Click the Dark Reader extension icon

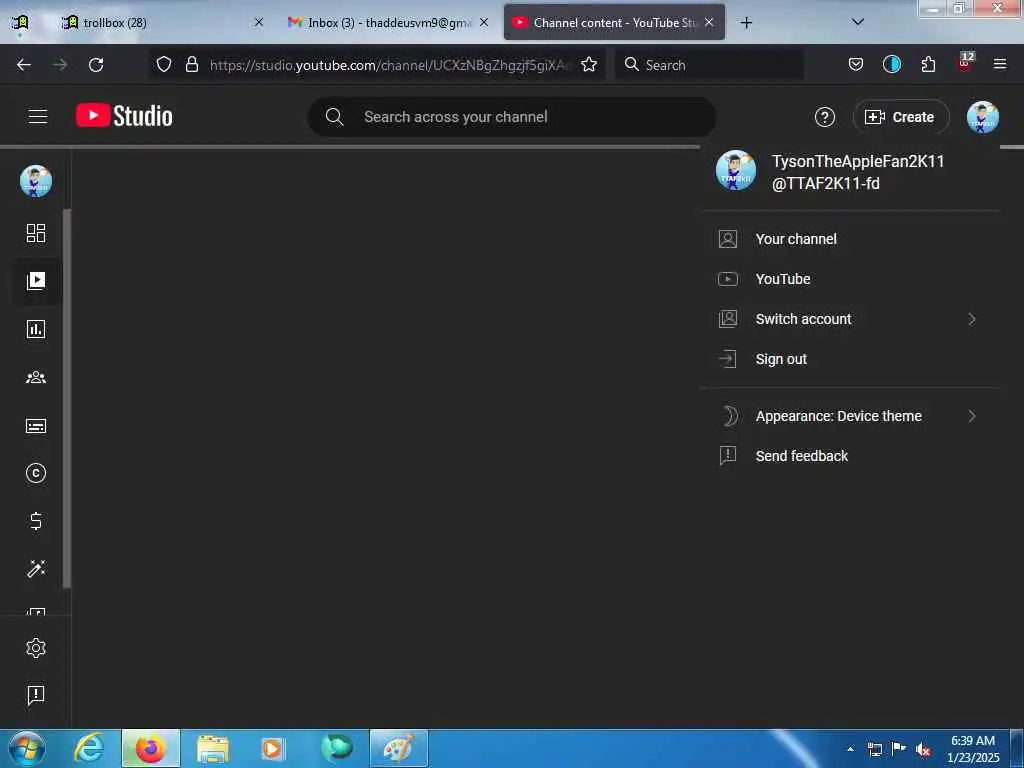click(891, 64)
